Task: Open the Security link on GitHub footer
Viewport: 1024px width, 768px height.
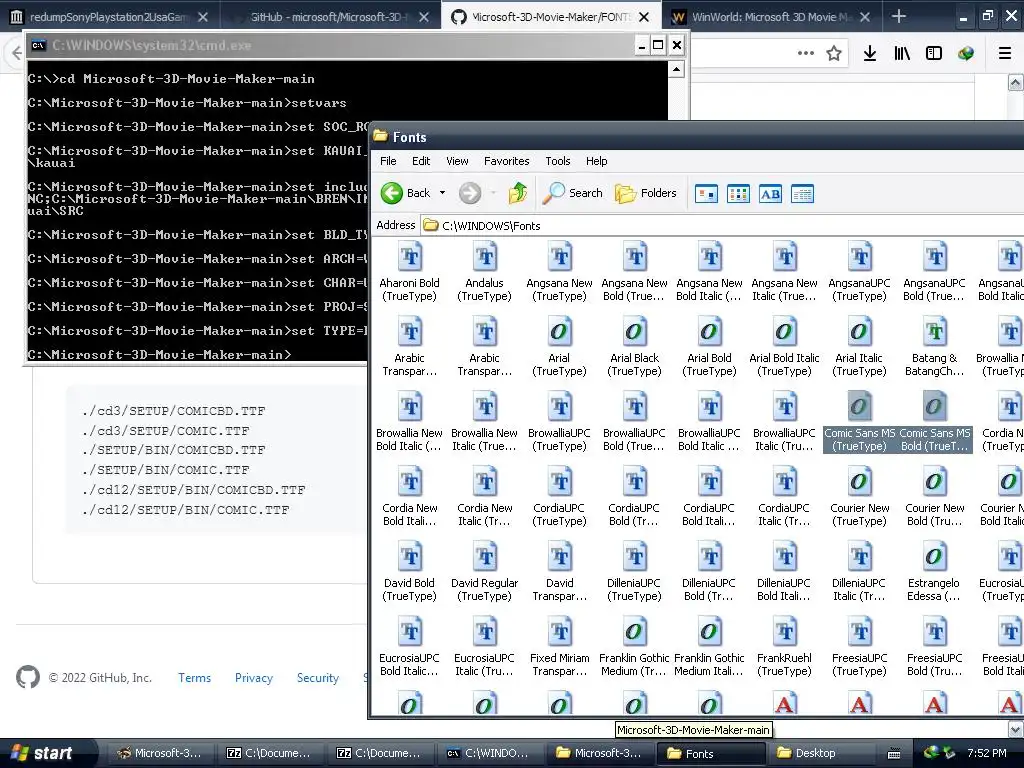Action: (318, 678)
